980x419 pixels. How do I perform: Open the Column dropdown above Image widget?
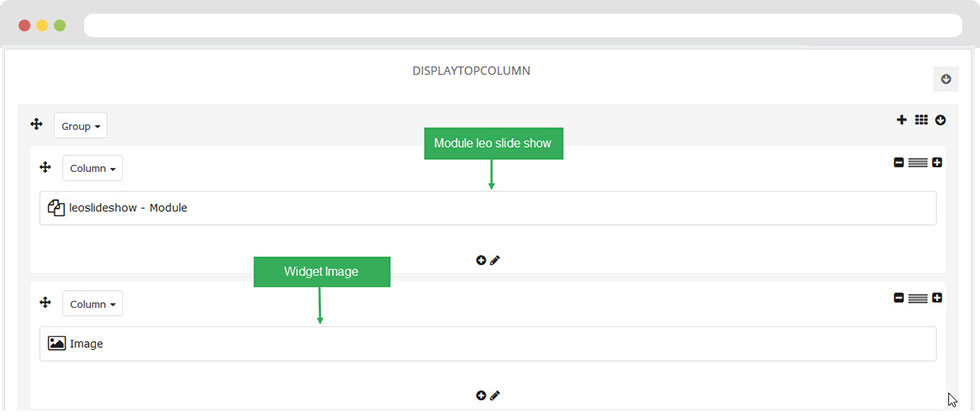tap(93, 304)
